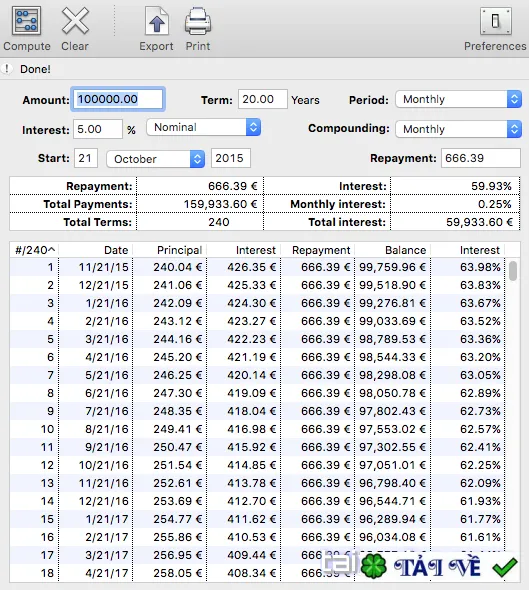Sort by the #/240 column header
529x590 pixels.
[34, 250]
